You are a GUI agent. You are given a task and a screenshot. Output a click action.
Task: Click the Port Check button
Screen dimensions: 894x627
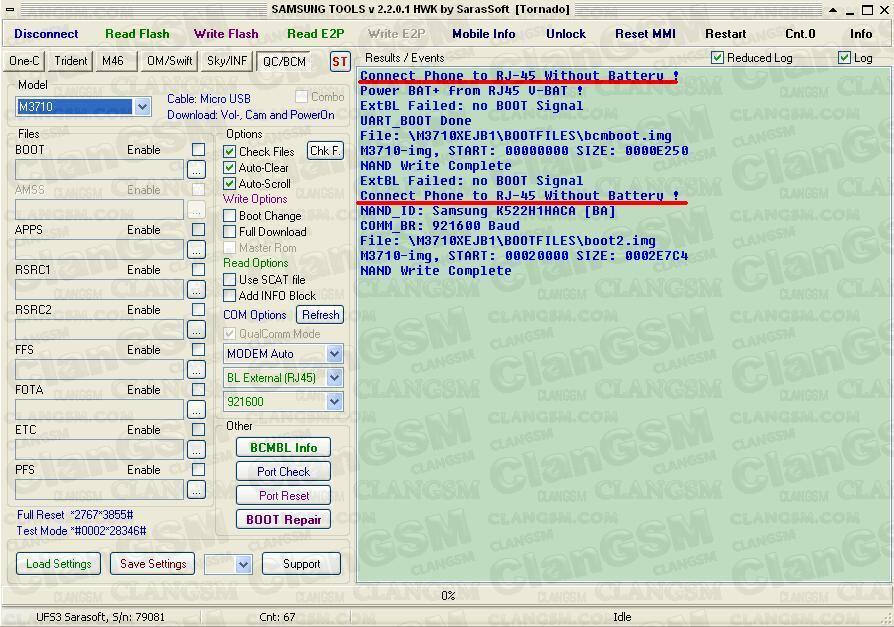coord(283,471)
